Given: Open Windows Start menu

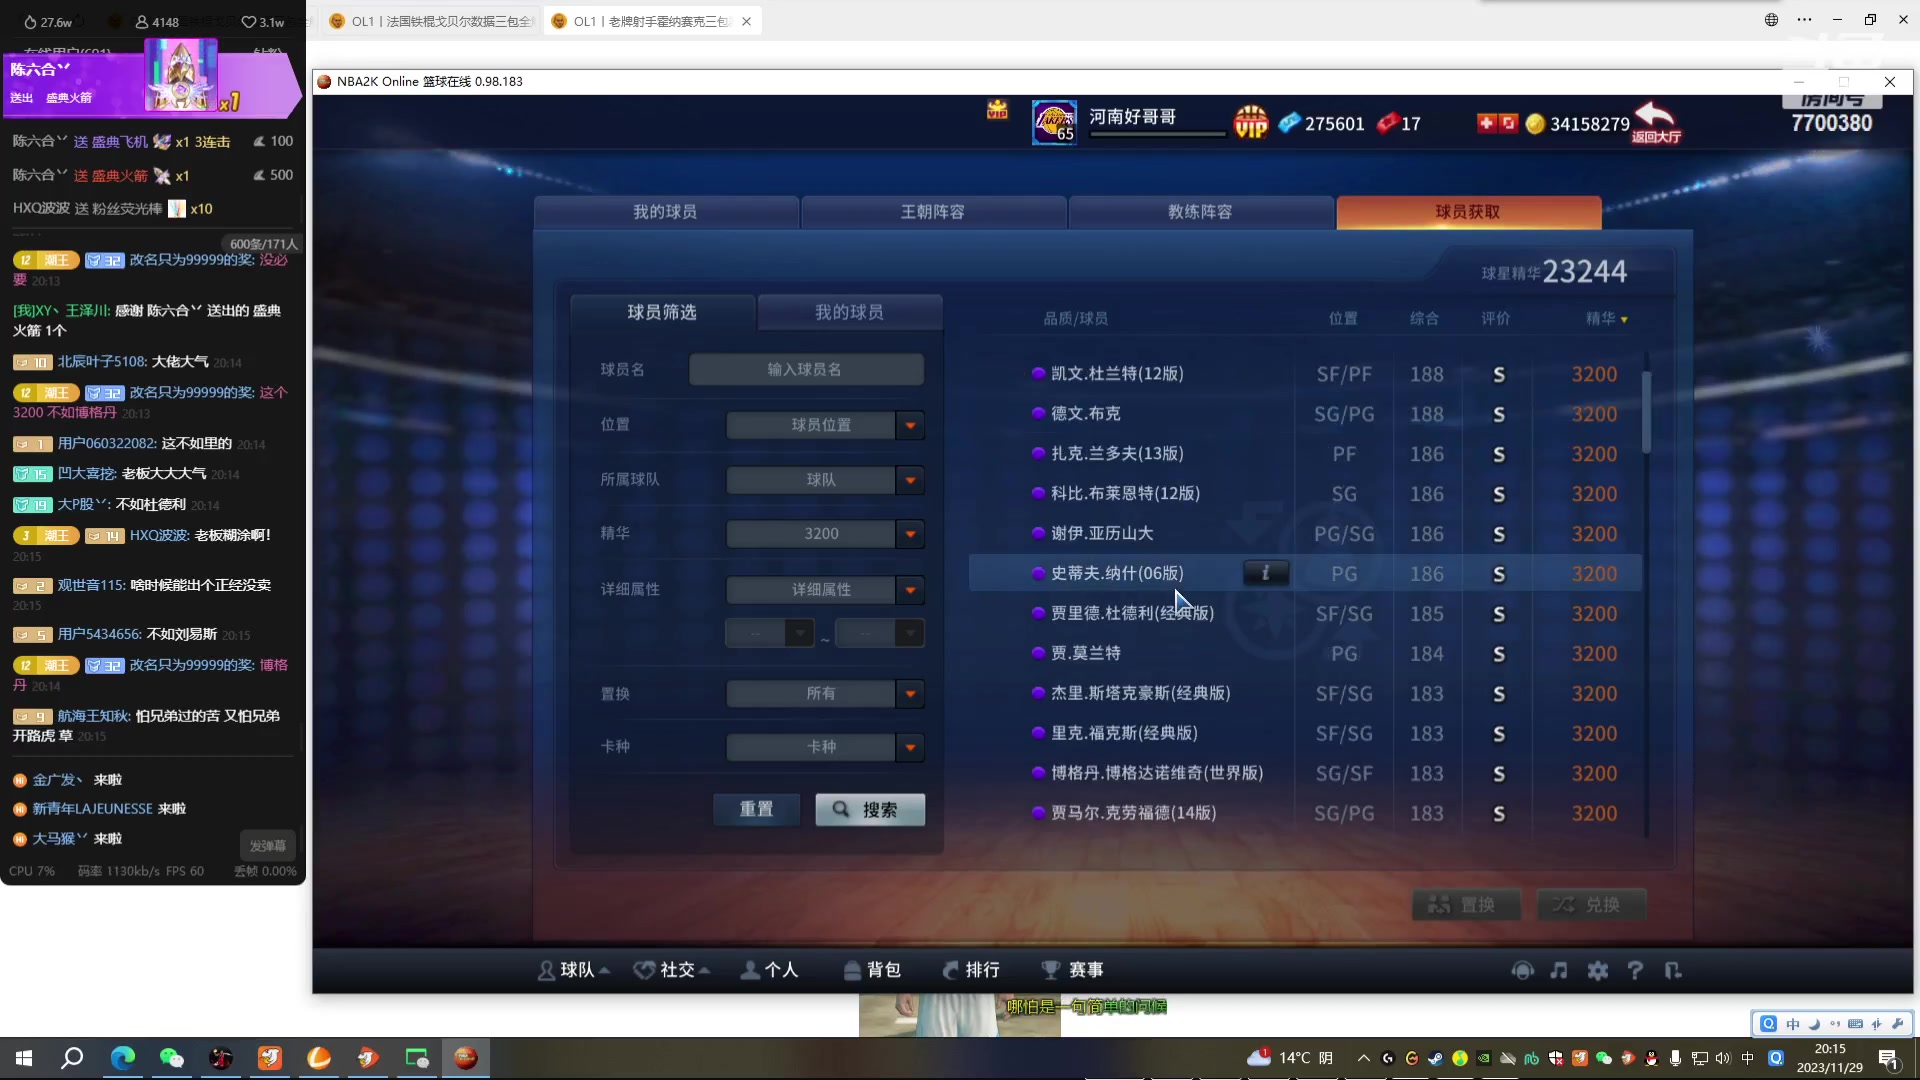Looking at the screenshot, I should pyautogui.click(x=24, y=1058).
